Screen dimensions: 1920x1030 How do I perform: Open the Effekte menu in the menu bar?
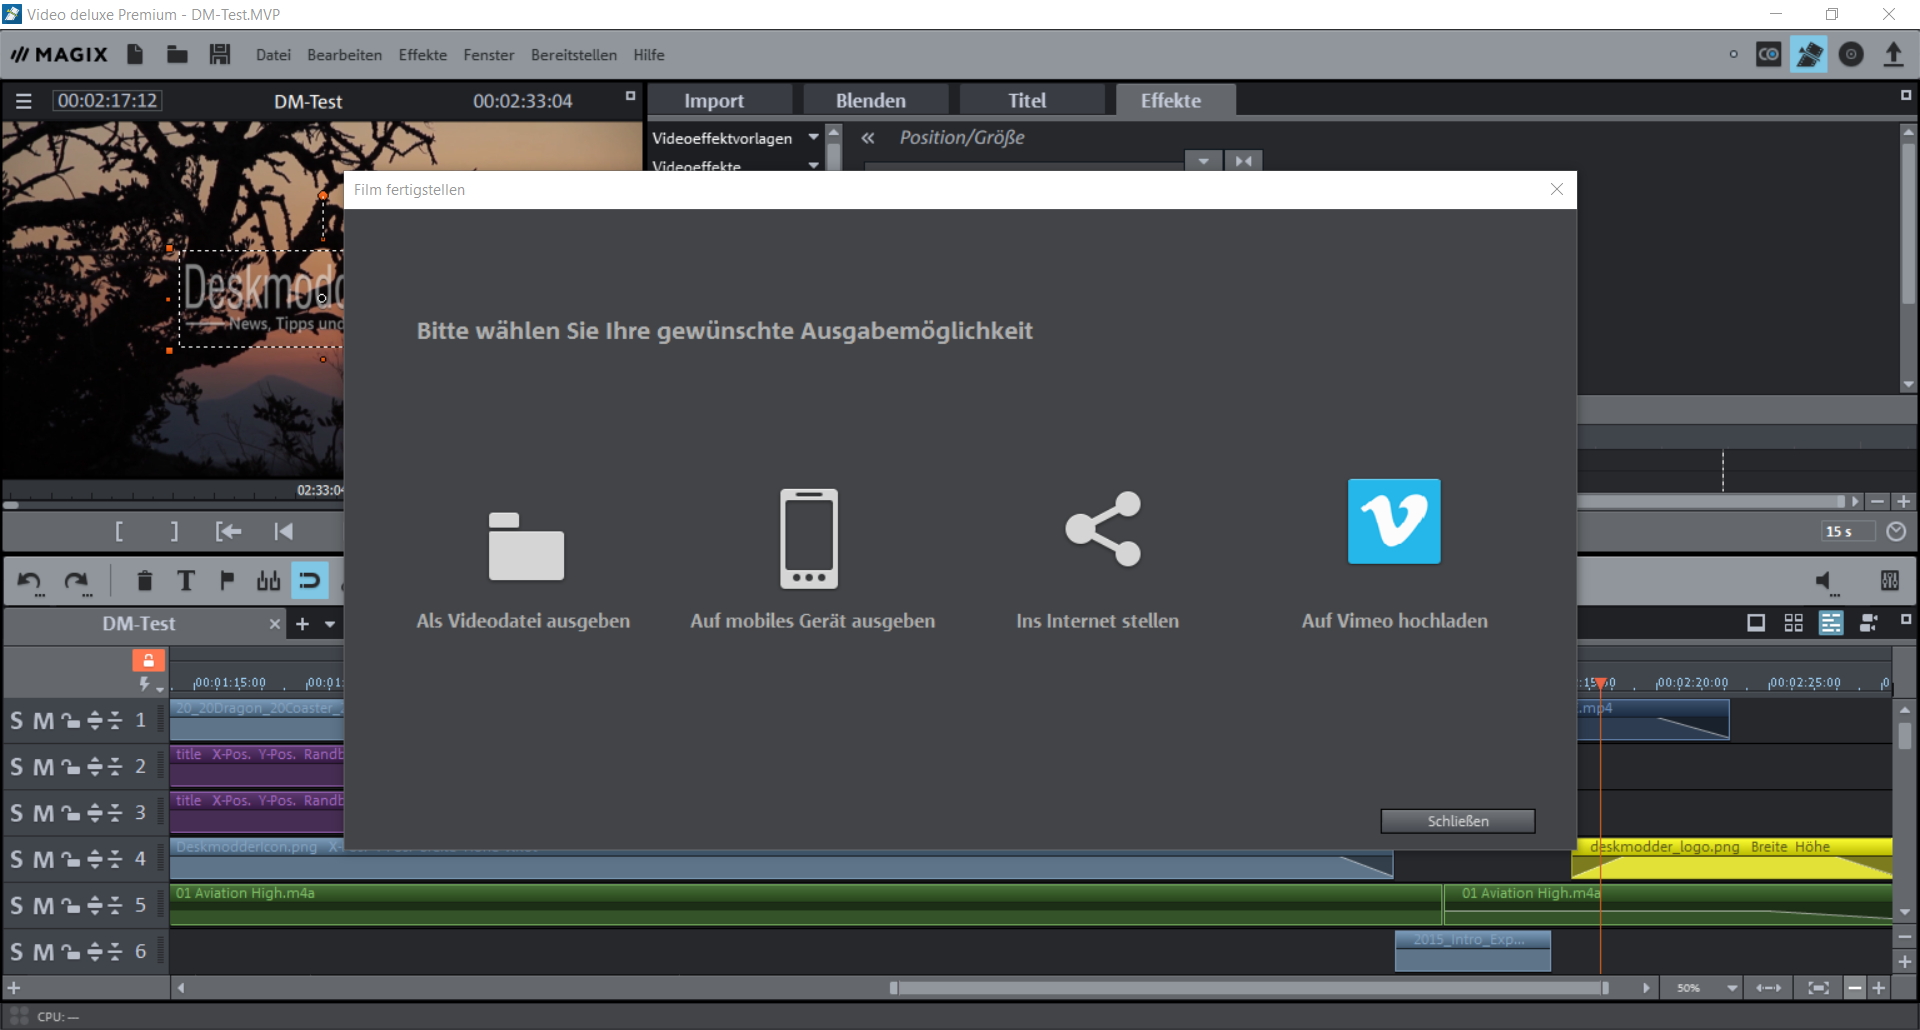pyautogui.click(x=422, y=55)
